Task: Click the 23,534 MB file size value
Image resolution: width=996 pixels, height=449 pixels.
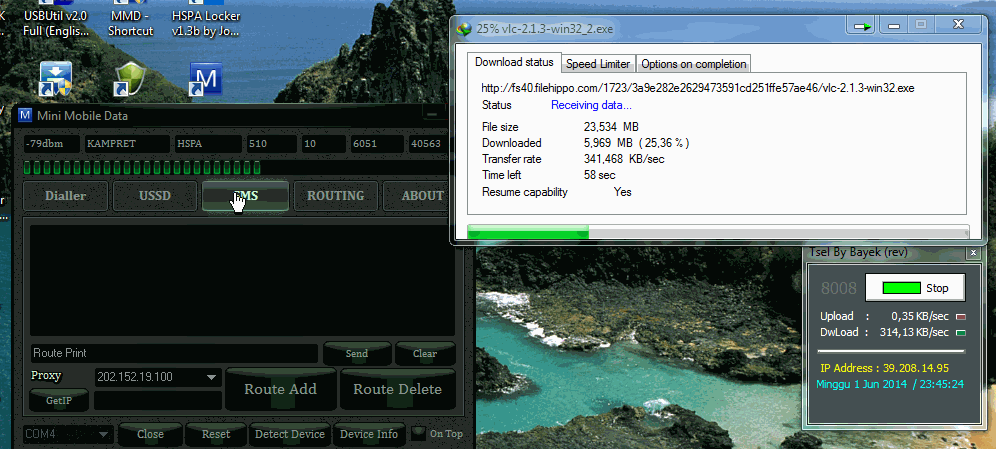Action: (x=611, y=127)
